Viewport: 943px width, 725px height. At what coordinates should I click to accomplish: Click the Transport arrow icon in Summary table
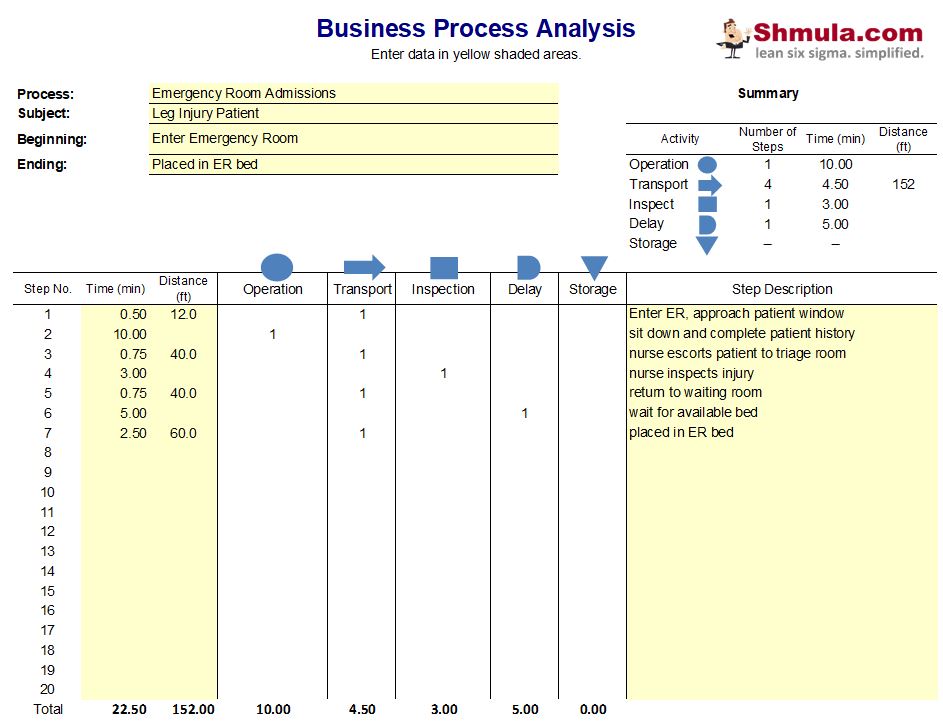[708, 184]
